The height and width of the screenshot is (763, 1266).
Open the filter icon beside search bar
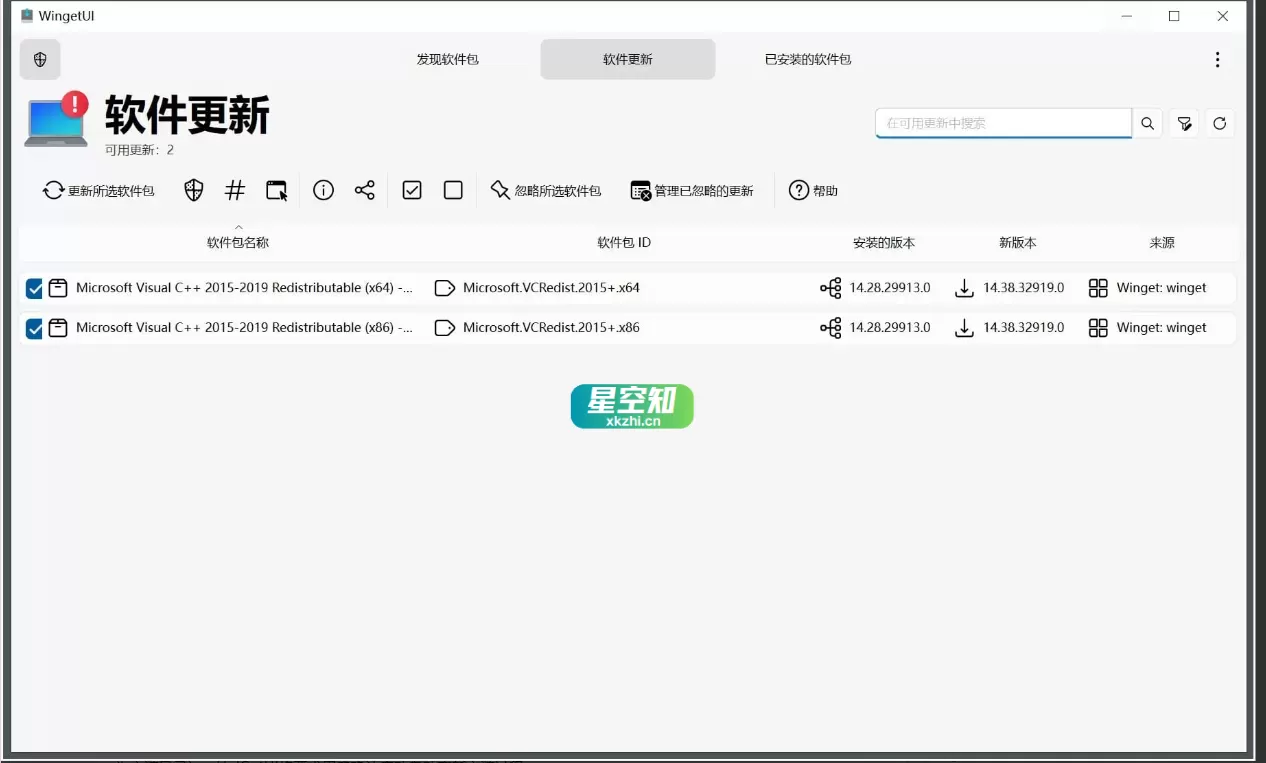1184,123
